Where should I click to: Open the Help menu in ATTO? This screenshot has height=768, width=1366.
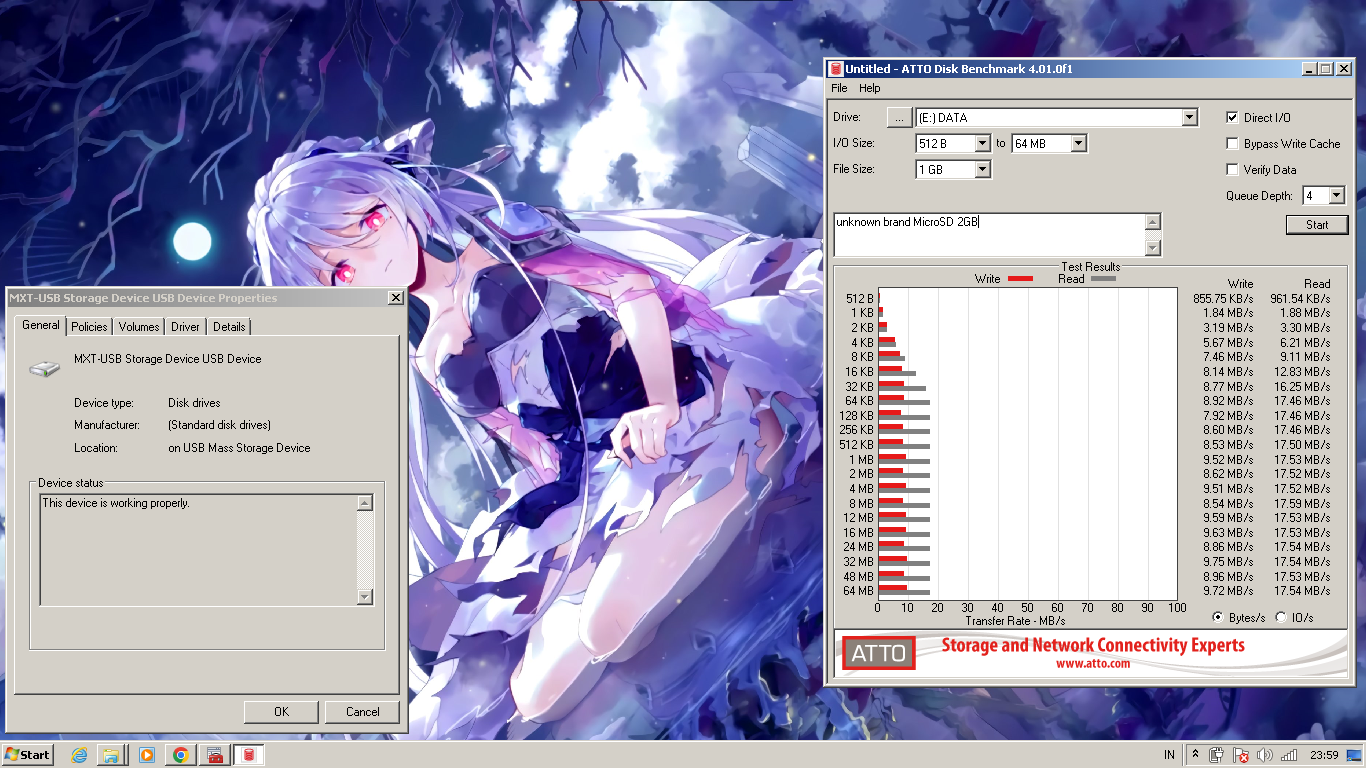coord(870,88)
